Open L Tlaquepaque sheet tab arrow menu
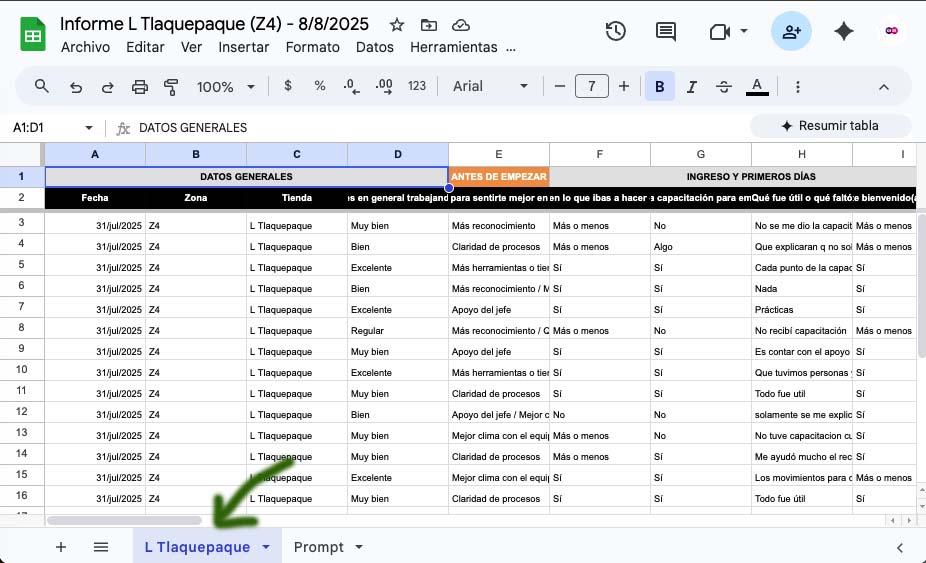 tap(266, 547)
